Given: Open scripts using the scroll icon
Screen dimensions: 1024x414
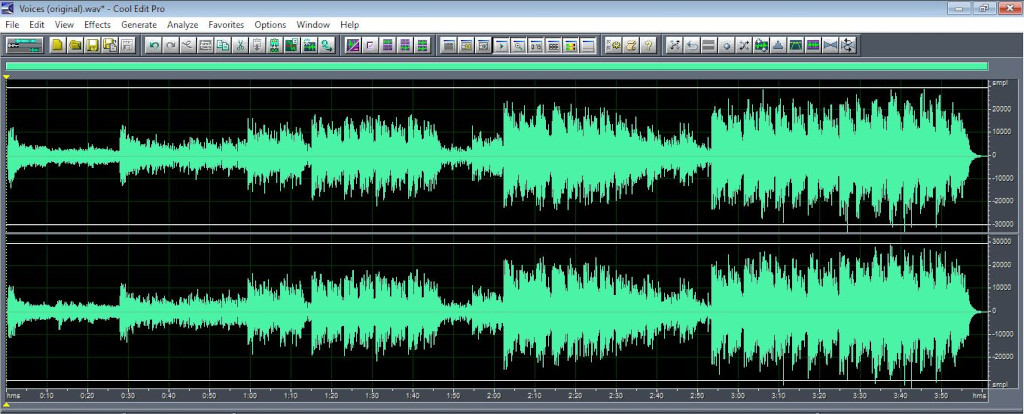Looking at the screenshot, I should [x=631, y=45].
